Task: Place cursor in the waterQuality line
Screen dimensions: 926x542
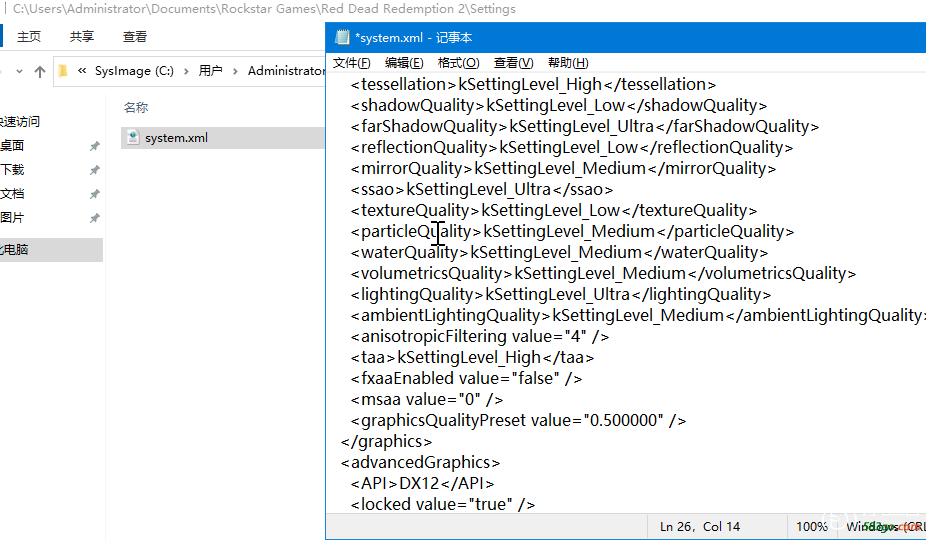Action: (559, 253)
